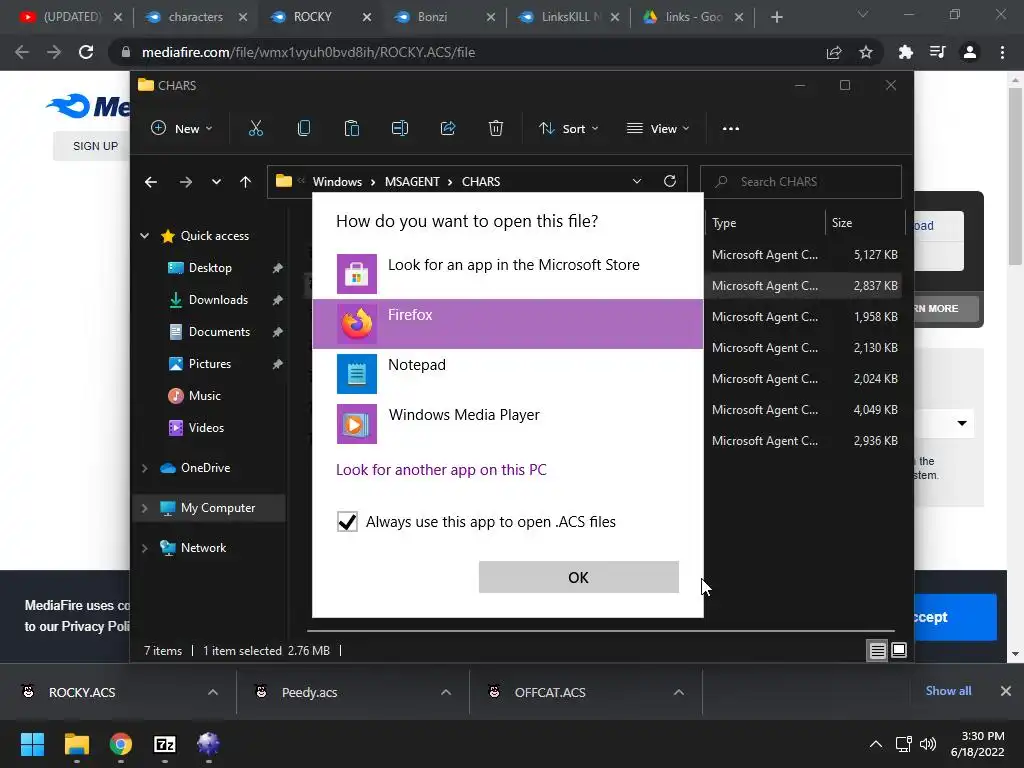Open Peedy.acs download options chevron
Image resolution: width=1024 pixels, height=768 pixels.
click(446, 692)
